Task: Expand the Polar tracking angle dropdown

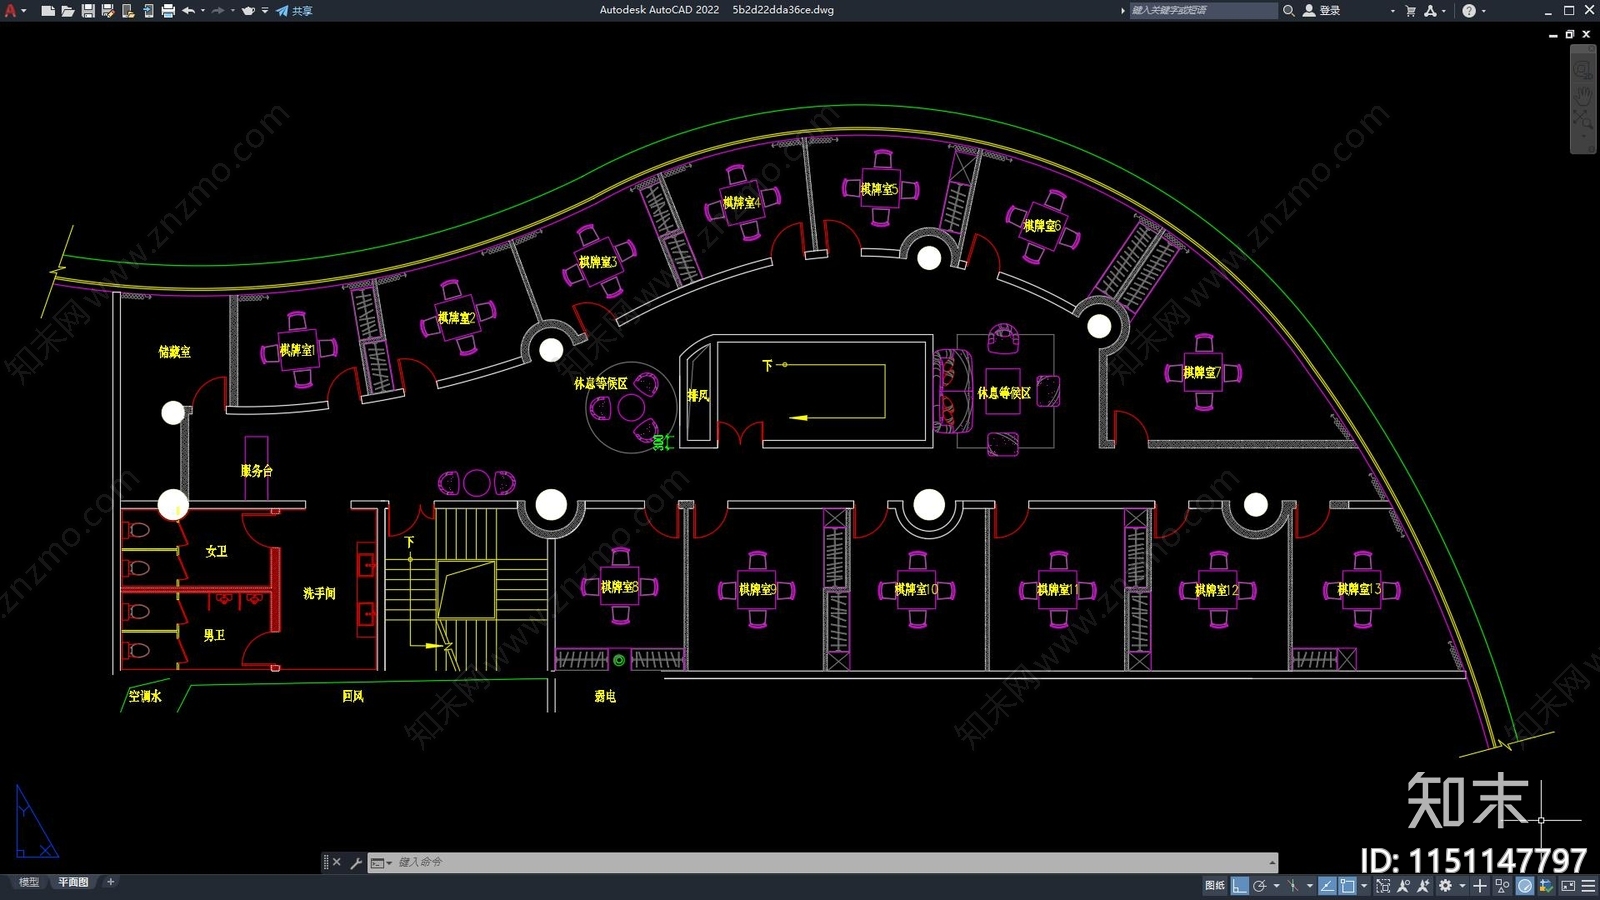Action: click(x=1276, y=885)
